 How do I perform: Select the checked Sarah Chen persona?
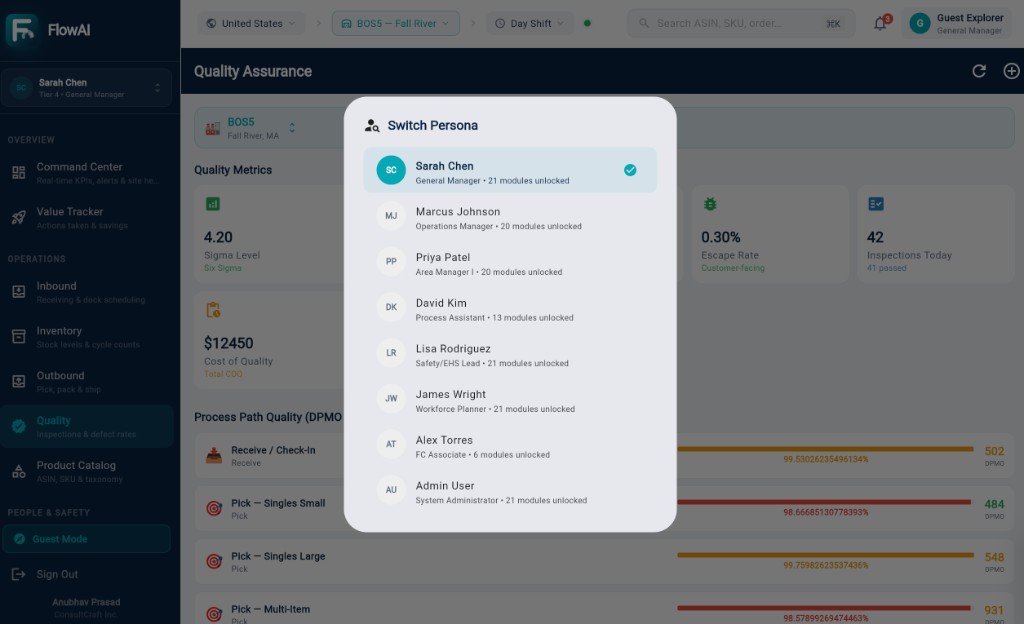[x=510, y=170]
